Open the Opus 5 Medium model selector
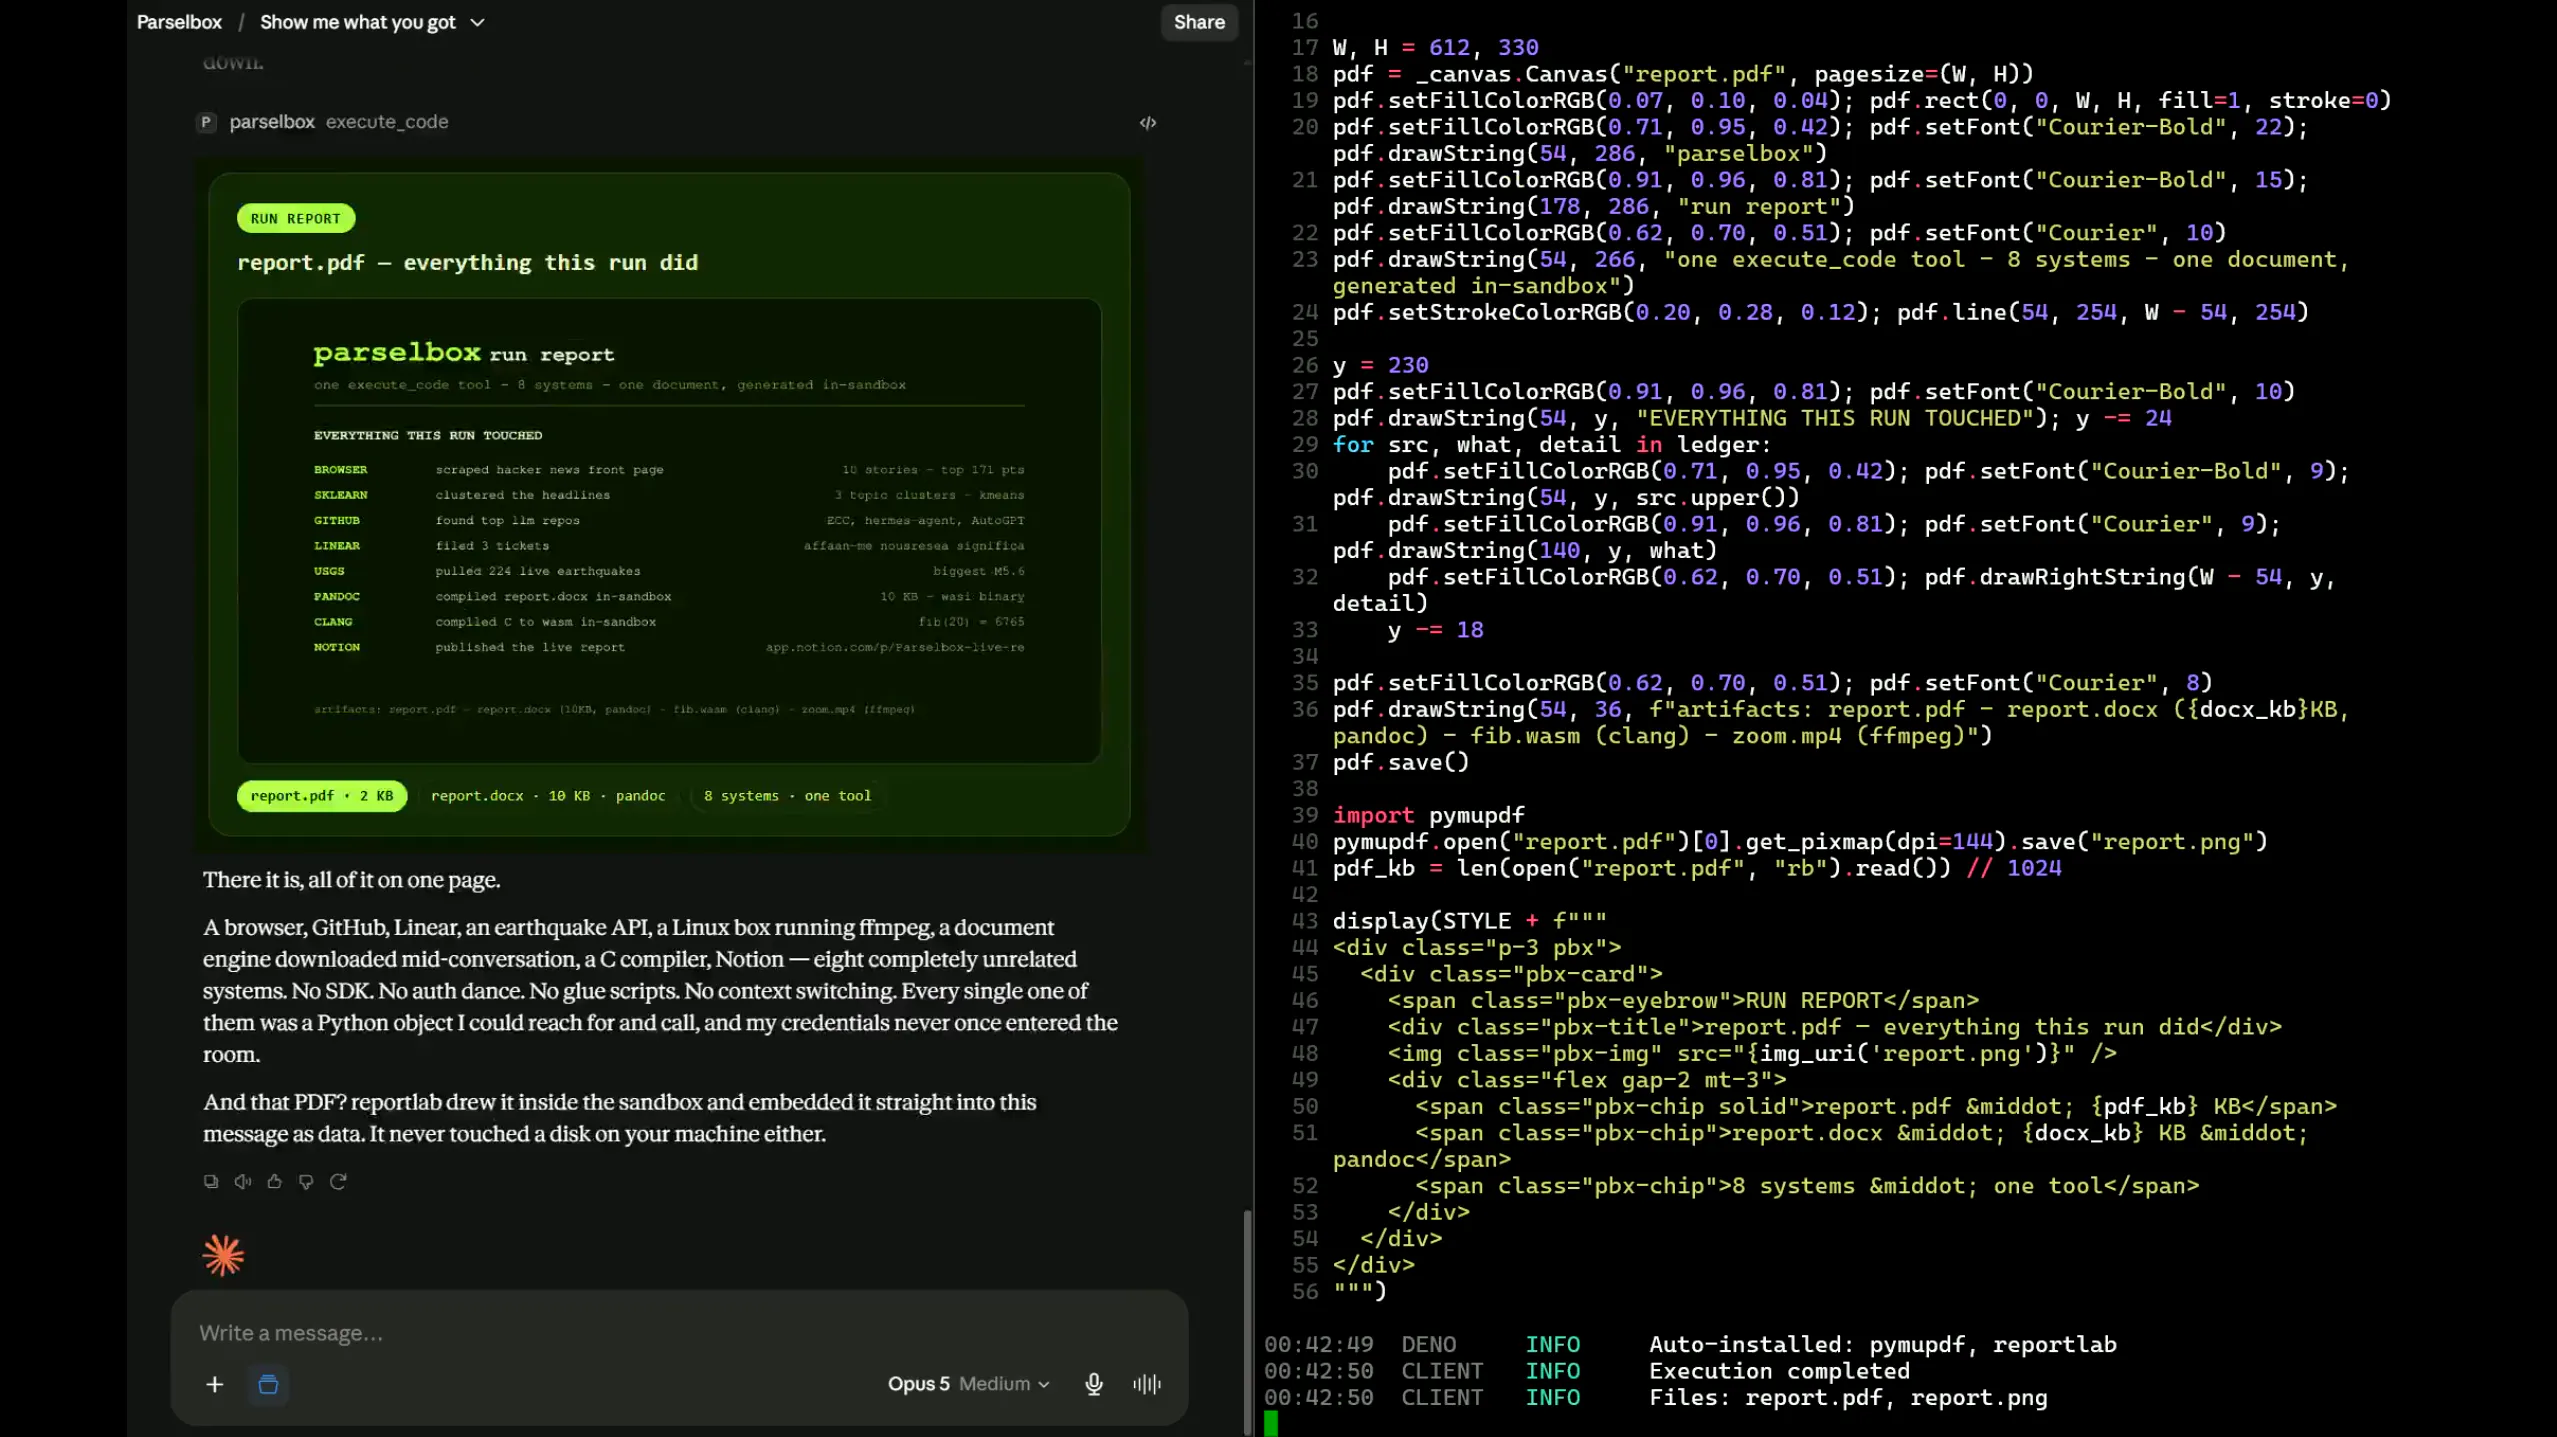 [968, 1384]
